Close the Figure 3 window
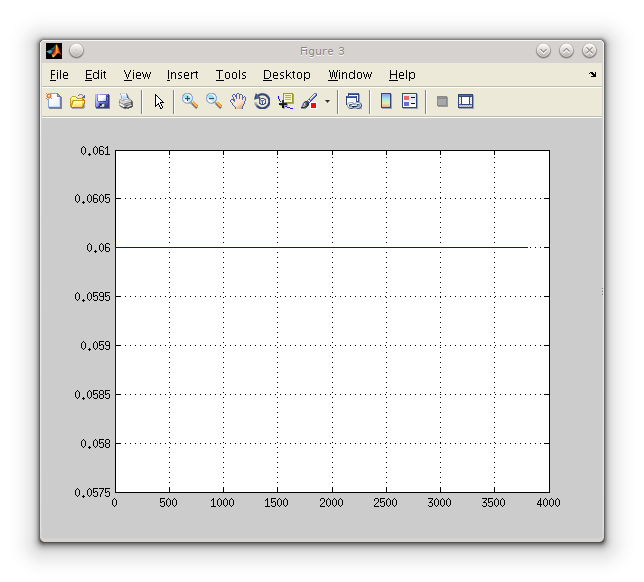 [589, 51]
